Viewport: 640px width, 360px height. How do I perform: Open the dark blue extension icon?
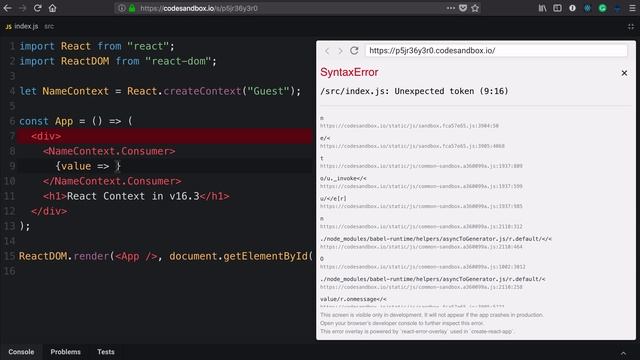pos(617,8)
